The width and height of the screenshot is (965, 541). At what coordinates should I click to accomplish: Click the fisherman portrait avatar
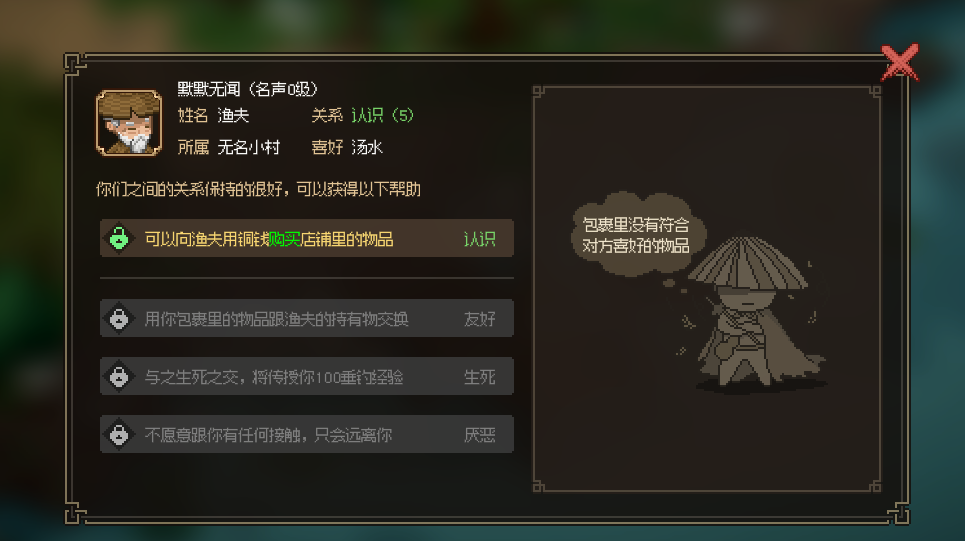click(129, 123)
